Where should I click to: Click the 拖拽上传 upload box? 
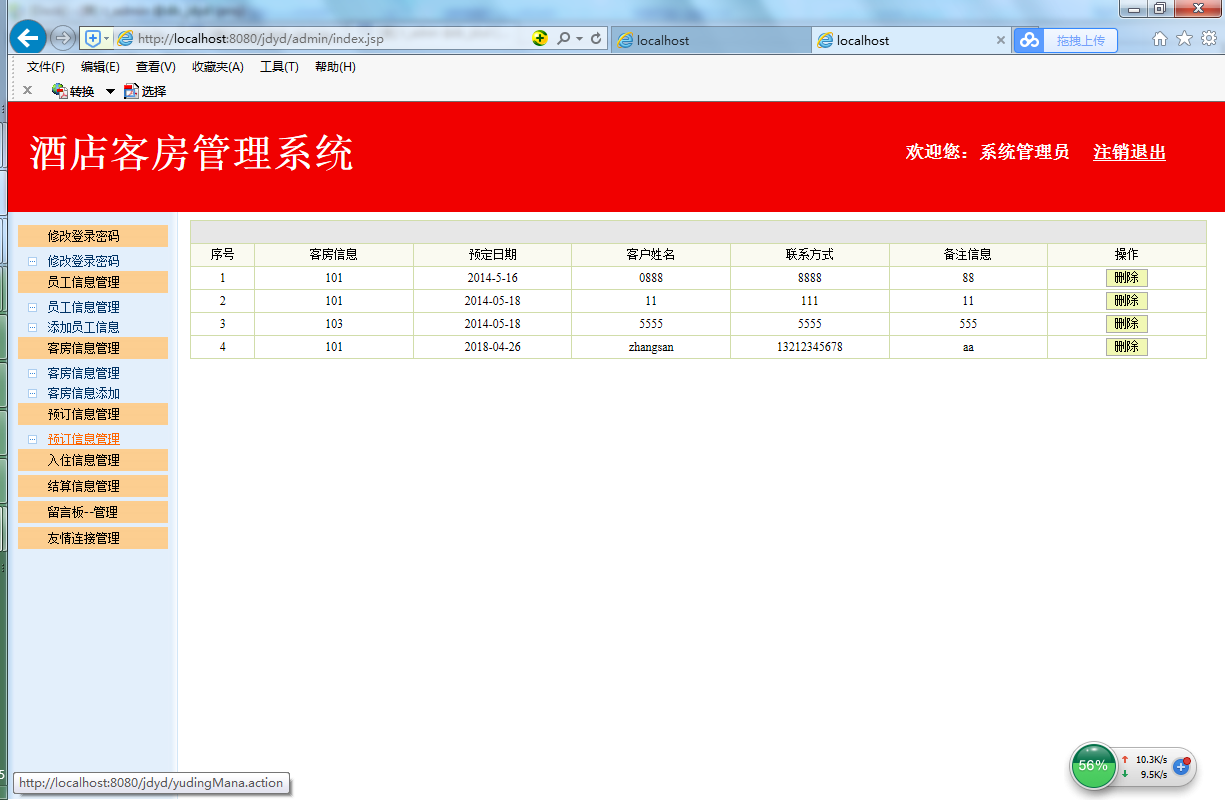coord(1080,40)
